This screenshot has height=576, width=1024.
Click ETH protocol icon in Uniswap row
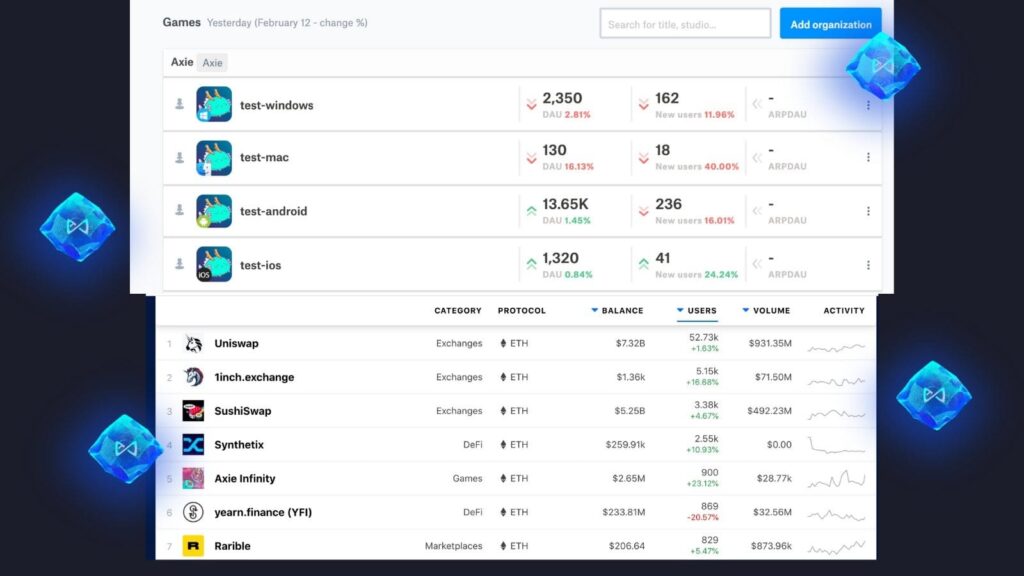click(503, 344)
